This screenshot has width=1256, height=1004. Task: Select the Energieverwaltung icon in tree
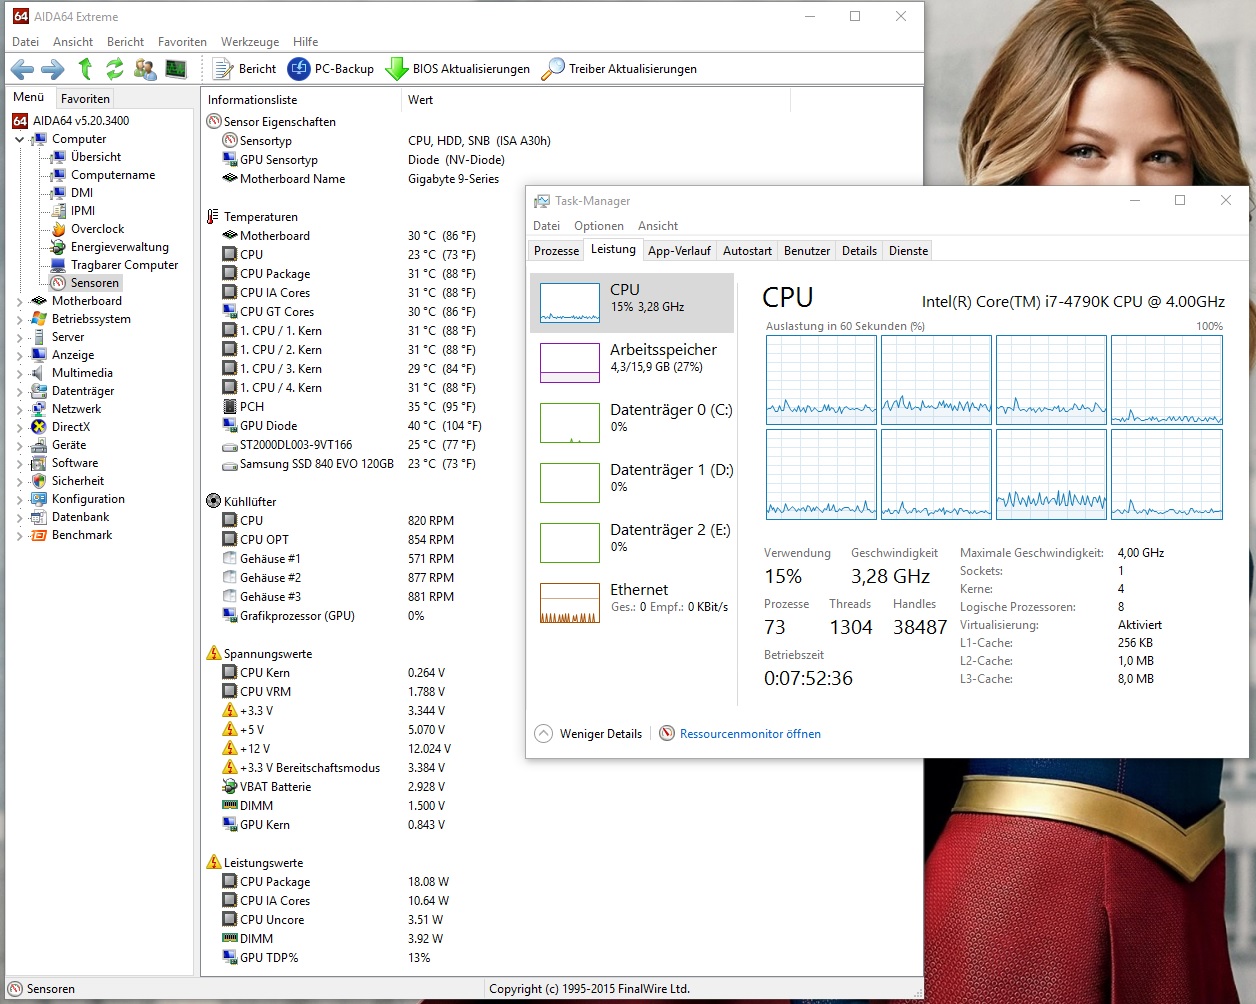tap(58, 247)
